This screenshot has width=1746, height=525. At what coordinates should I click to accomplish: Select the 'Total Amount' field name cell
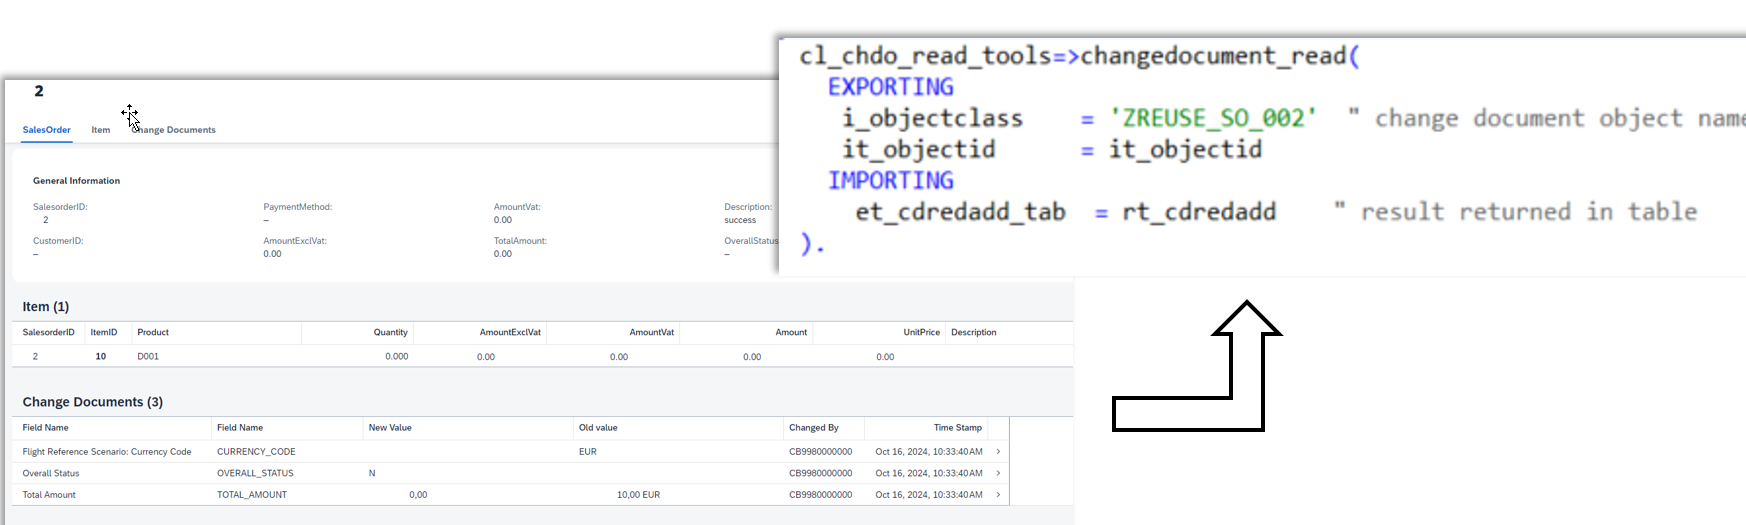pos(49,495)
